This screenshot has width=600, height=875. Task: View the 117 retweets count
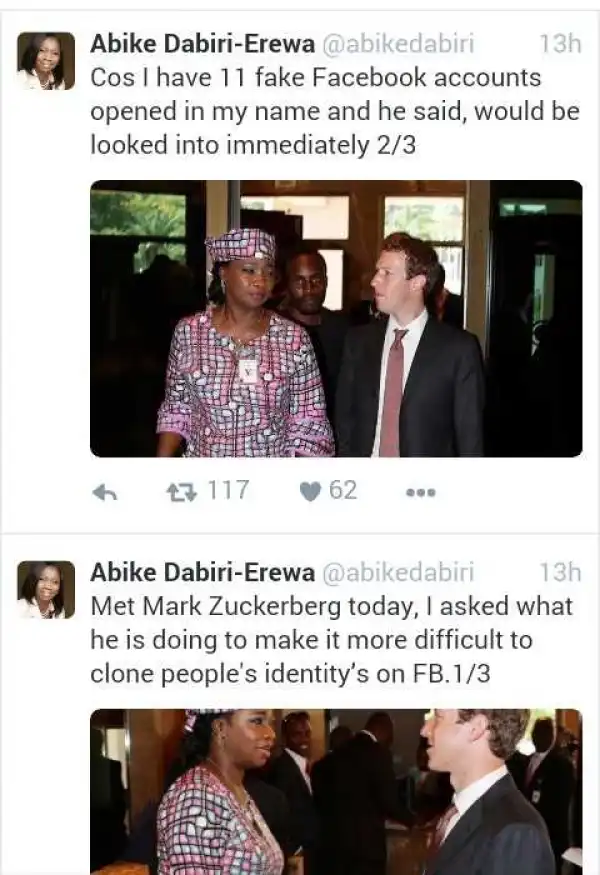click(227, 491)
